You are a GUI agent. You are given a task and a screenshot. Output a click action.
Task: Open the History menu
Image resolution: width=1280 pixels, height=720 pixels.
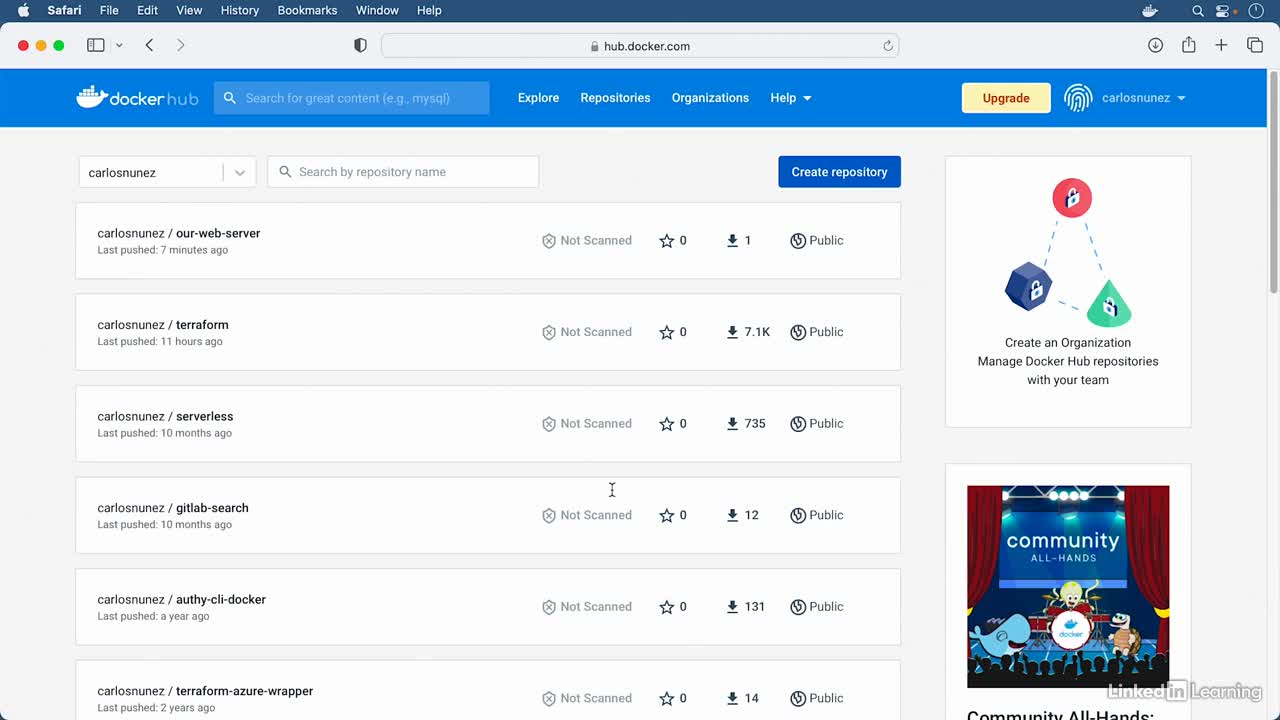click(239, 10)
